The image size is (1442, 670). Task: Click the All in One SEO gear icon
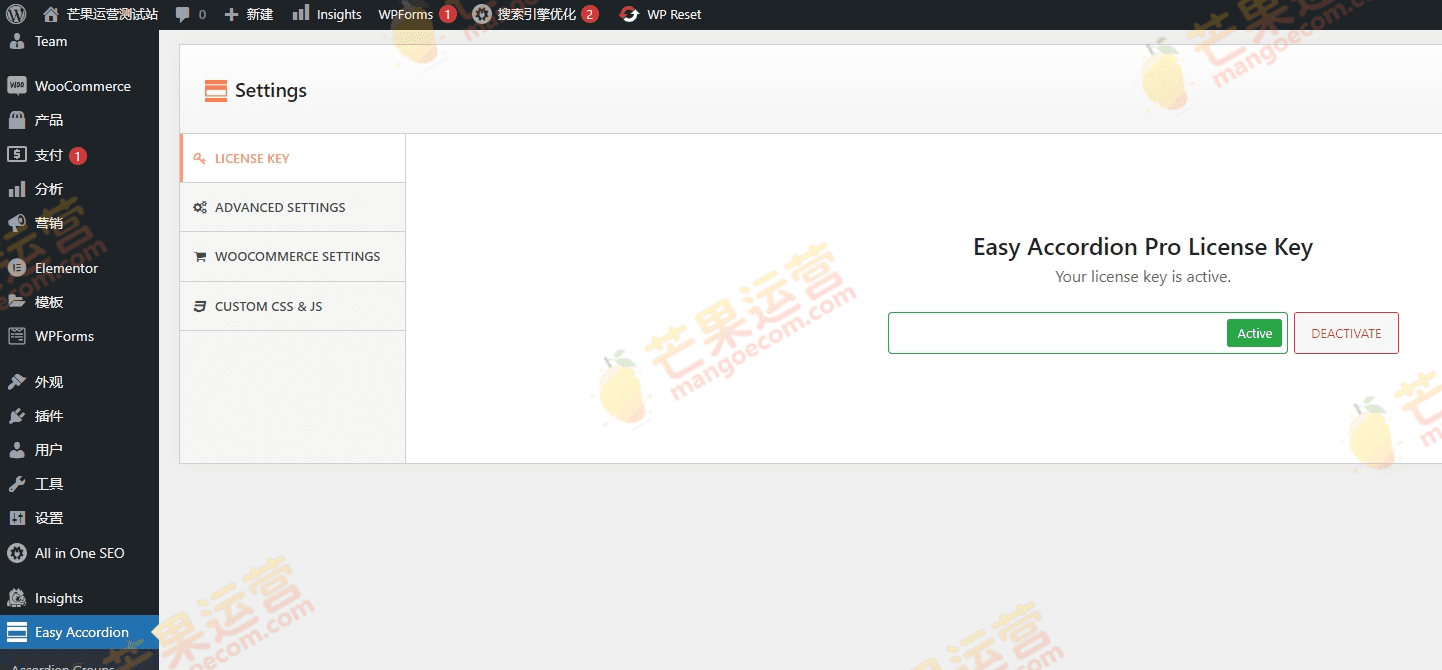pos(17,553)
